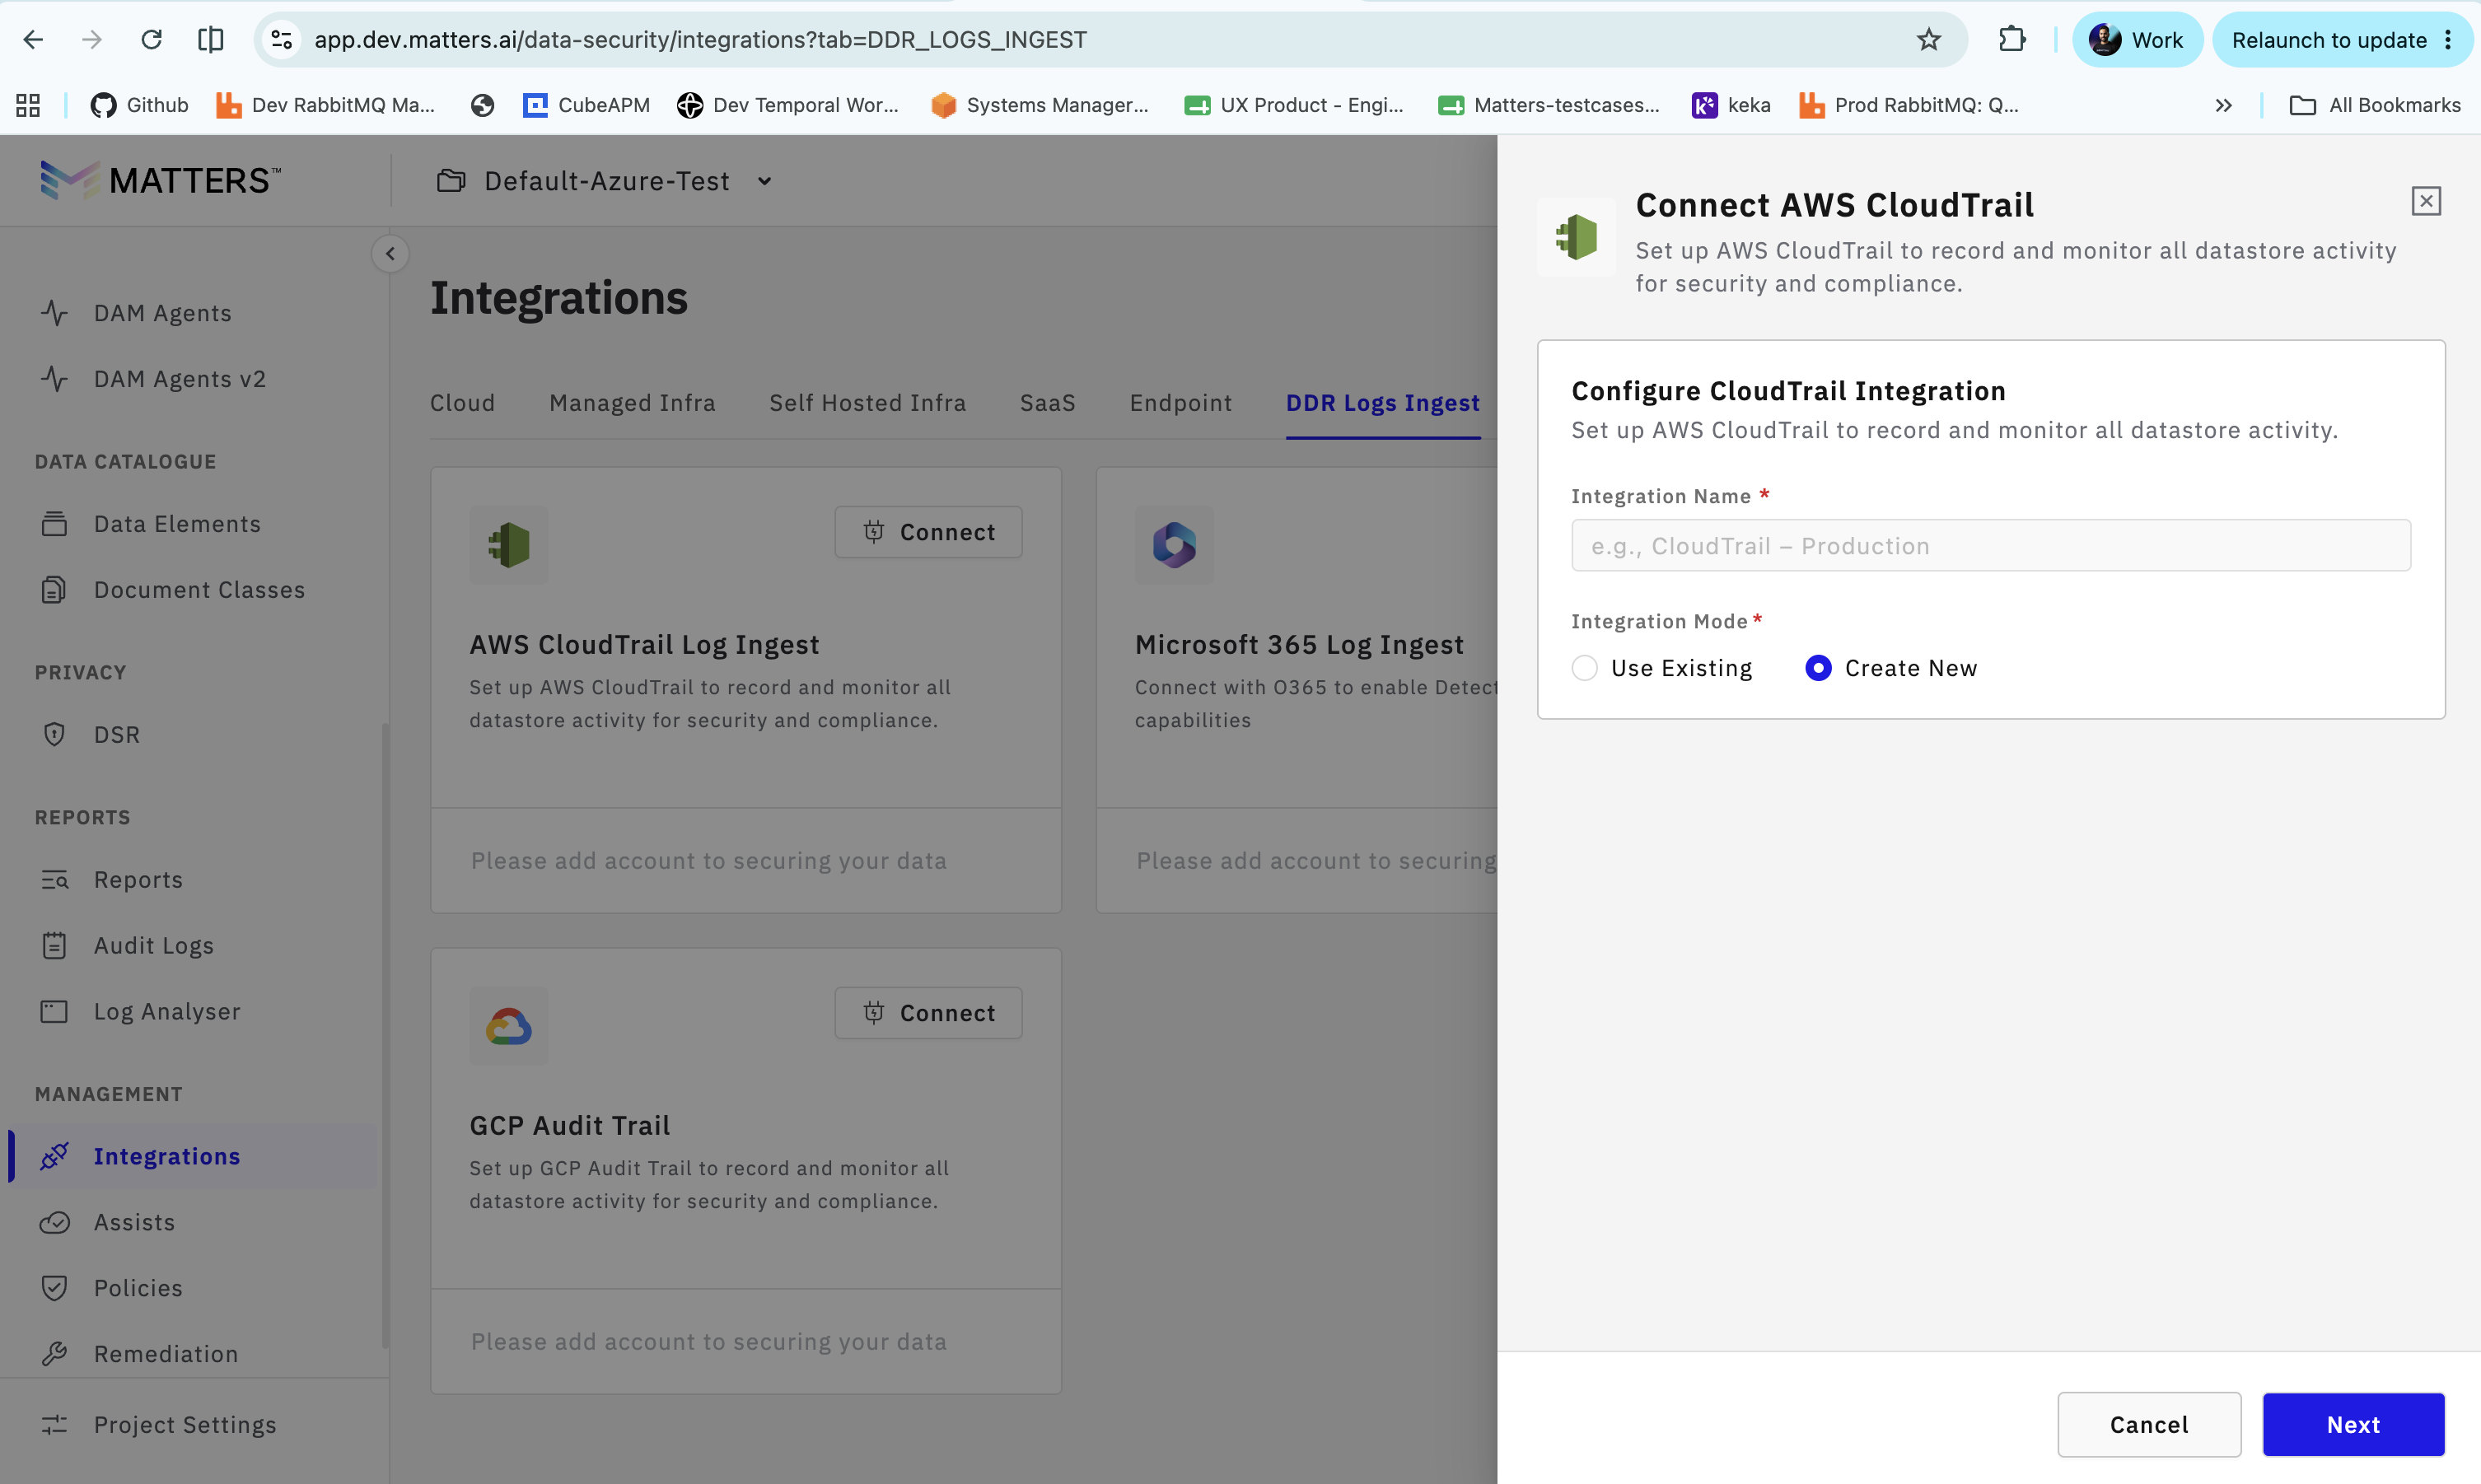Click the Remediation wrench icon
Image resolution: width=2481 pixels, height=1484 pixels.
point(54,1355)
